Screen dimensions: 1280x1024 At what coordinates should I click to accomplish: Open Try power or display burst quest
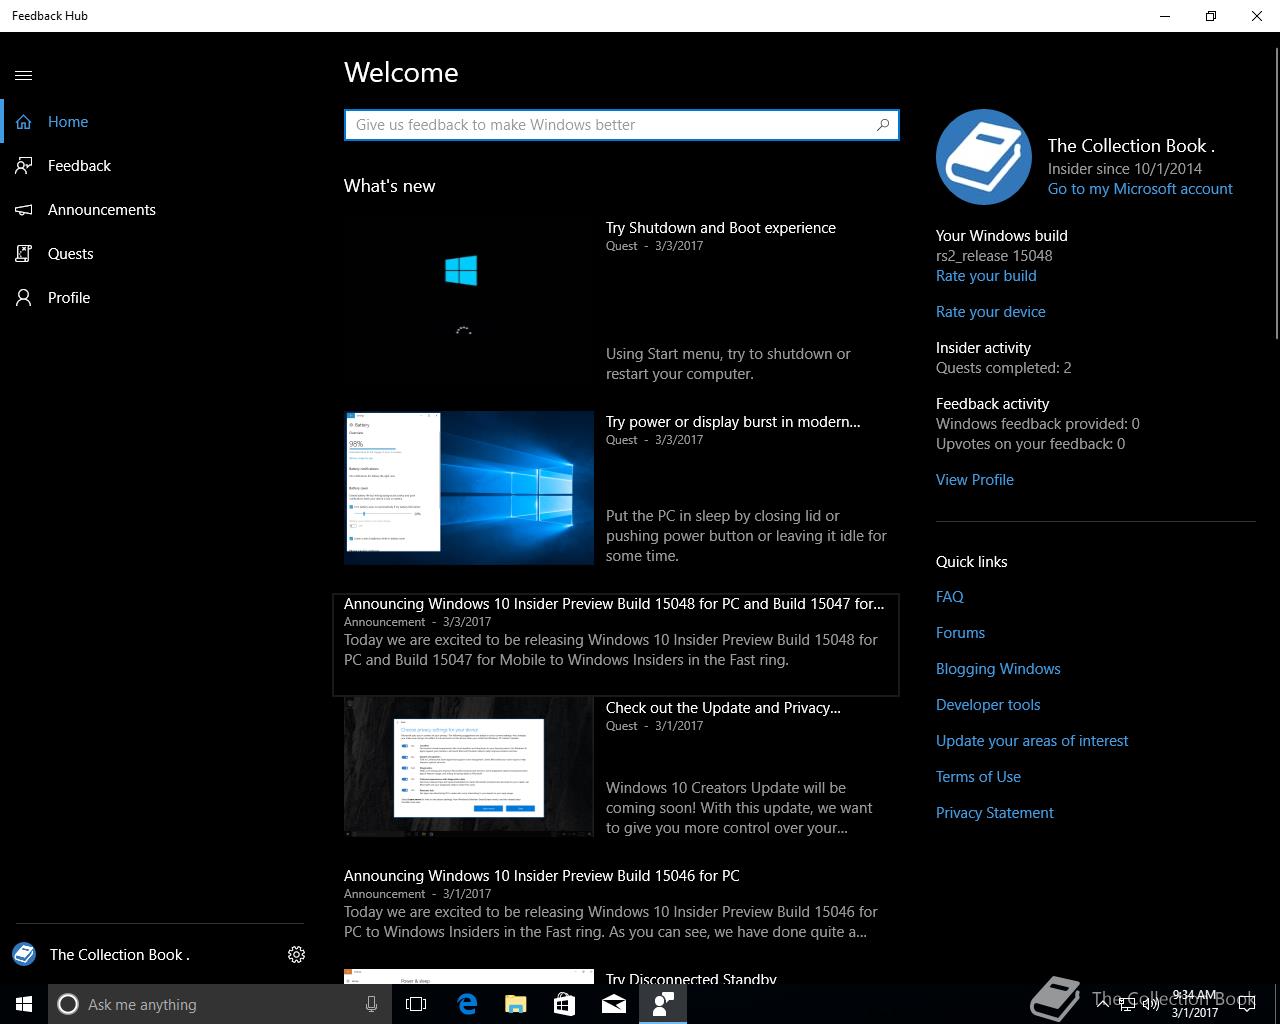coord(733,422)
